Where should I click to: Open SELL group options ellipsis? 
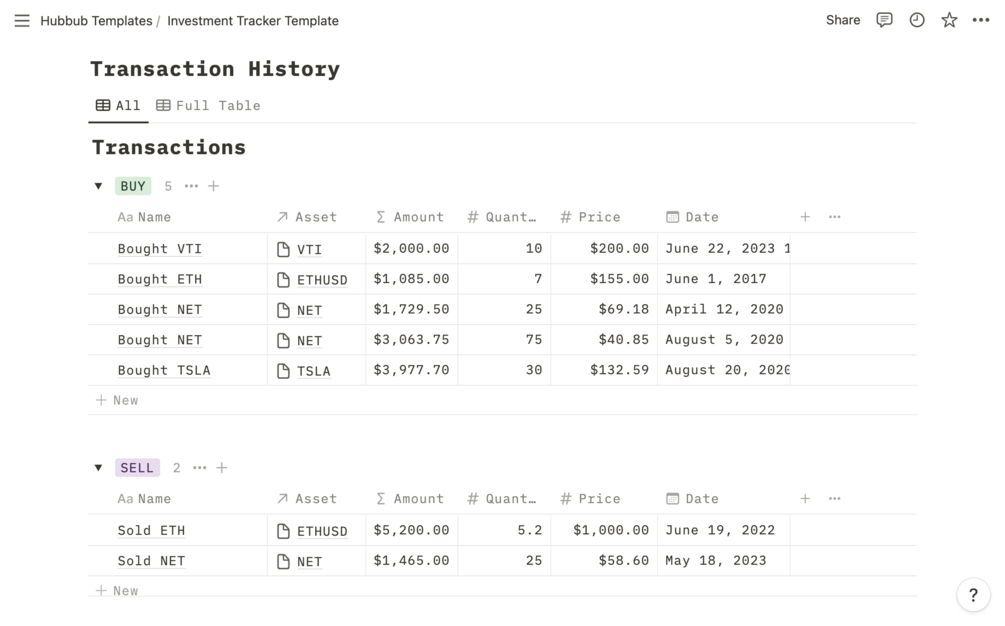[200, 468]
